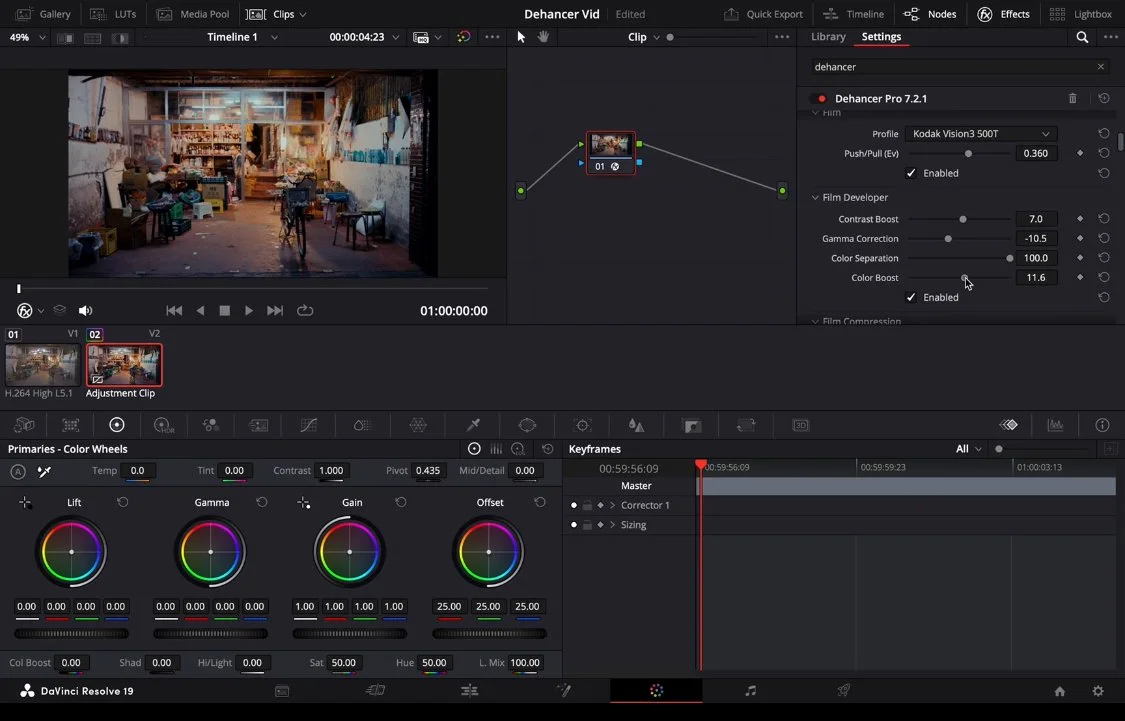Click the search icon in Effects panel

pos(1082,37)
